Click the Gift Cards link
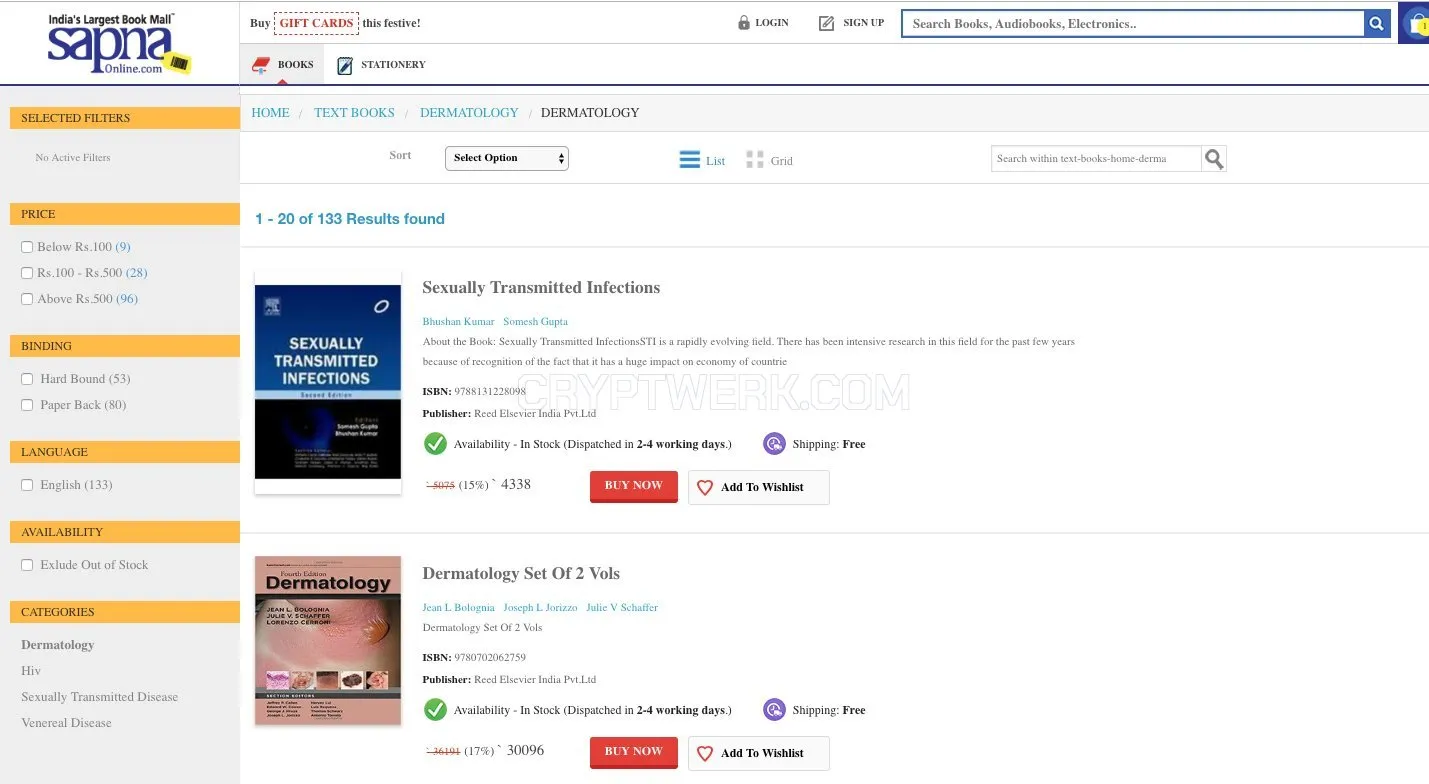 pos(316,23)
